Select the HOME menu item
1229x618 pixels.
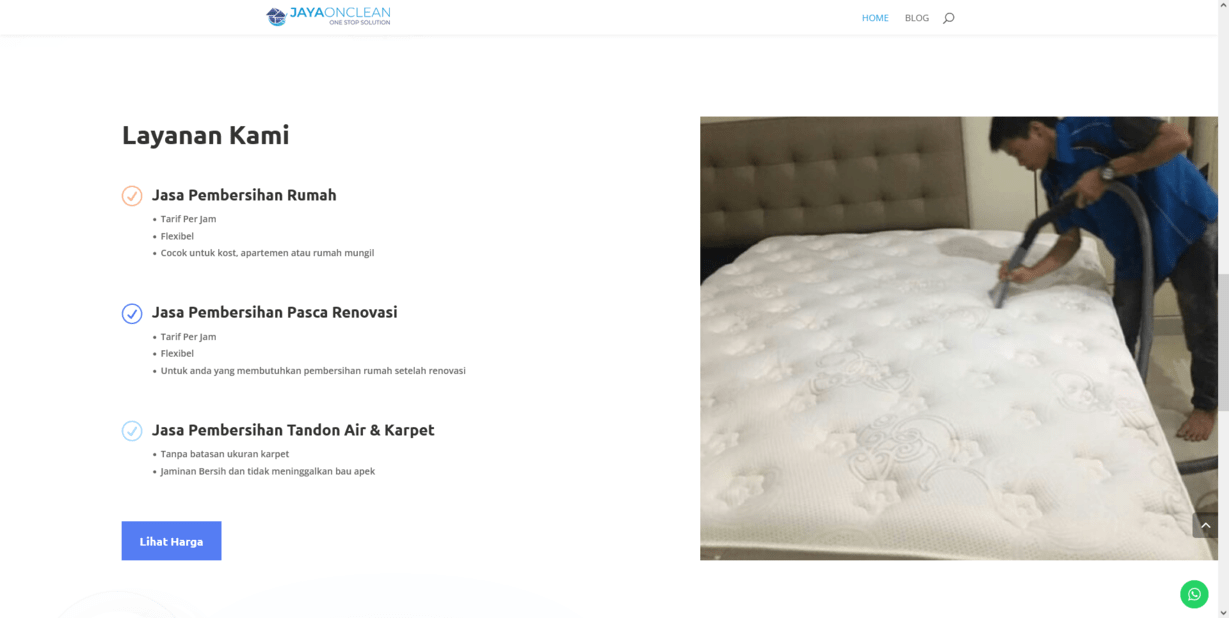click(x=875, y=18)
